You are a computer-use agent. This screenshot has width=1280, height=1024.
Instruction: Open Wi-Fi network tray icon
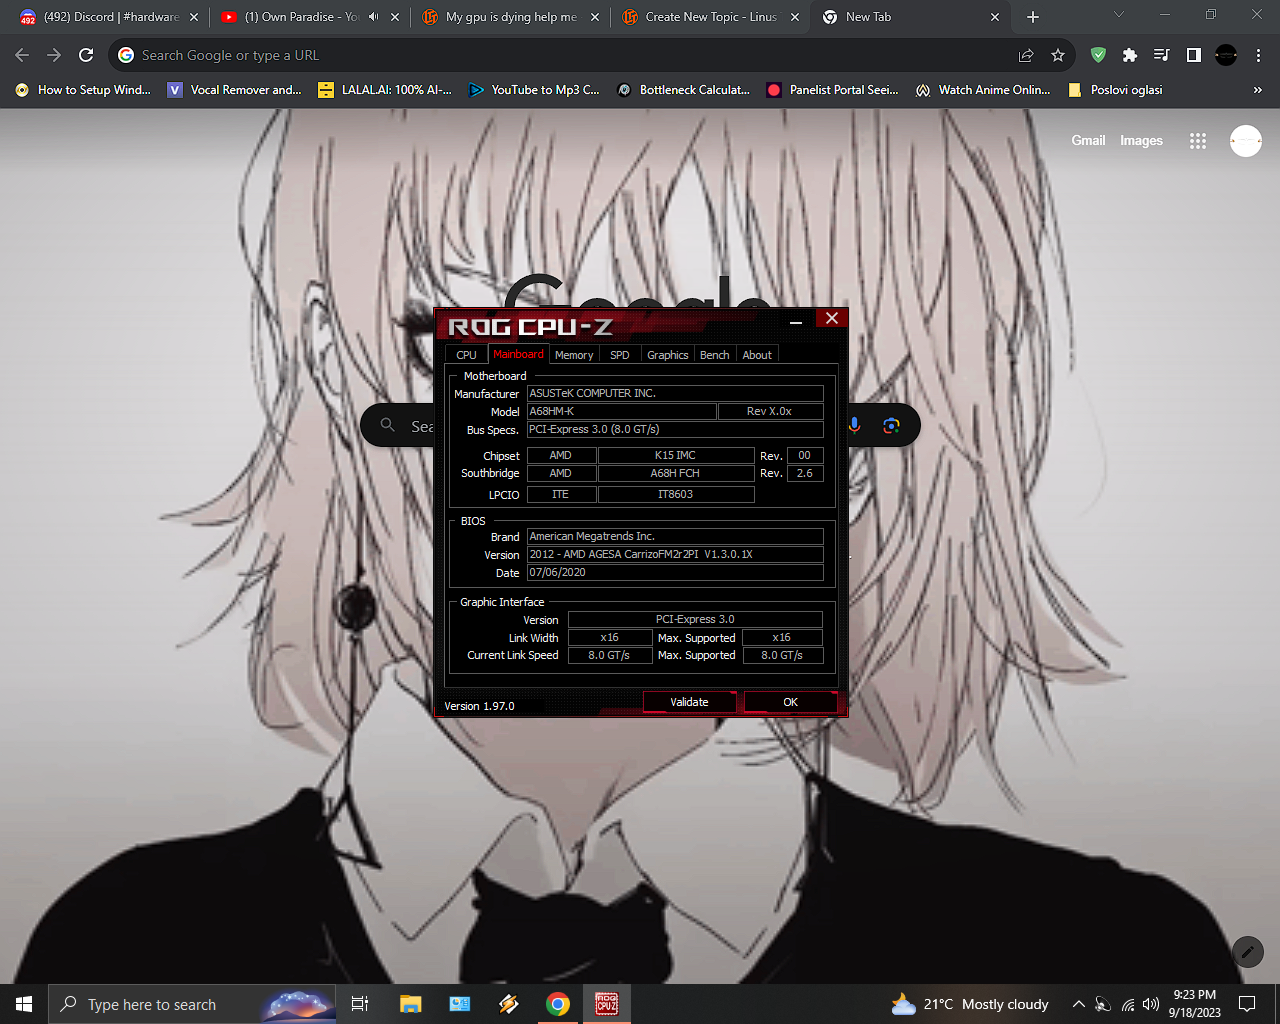pos(1128,1004)
